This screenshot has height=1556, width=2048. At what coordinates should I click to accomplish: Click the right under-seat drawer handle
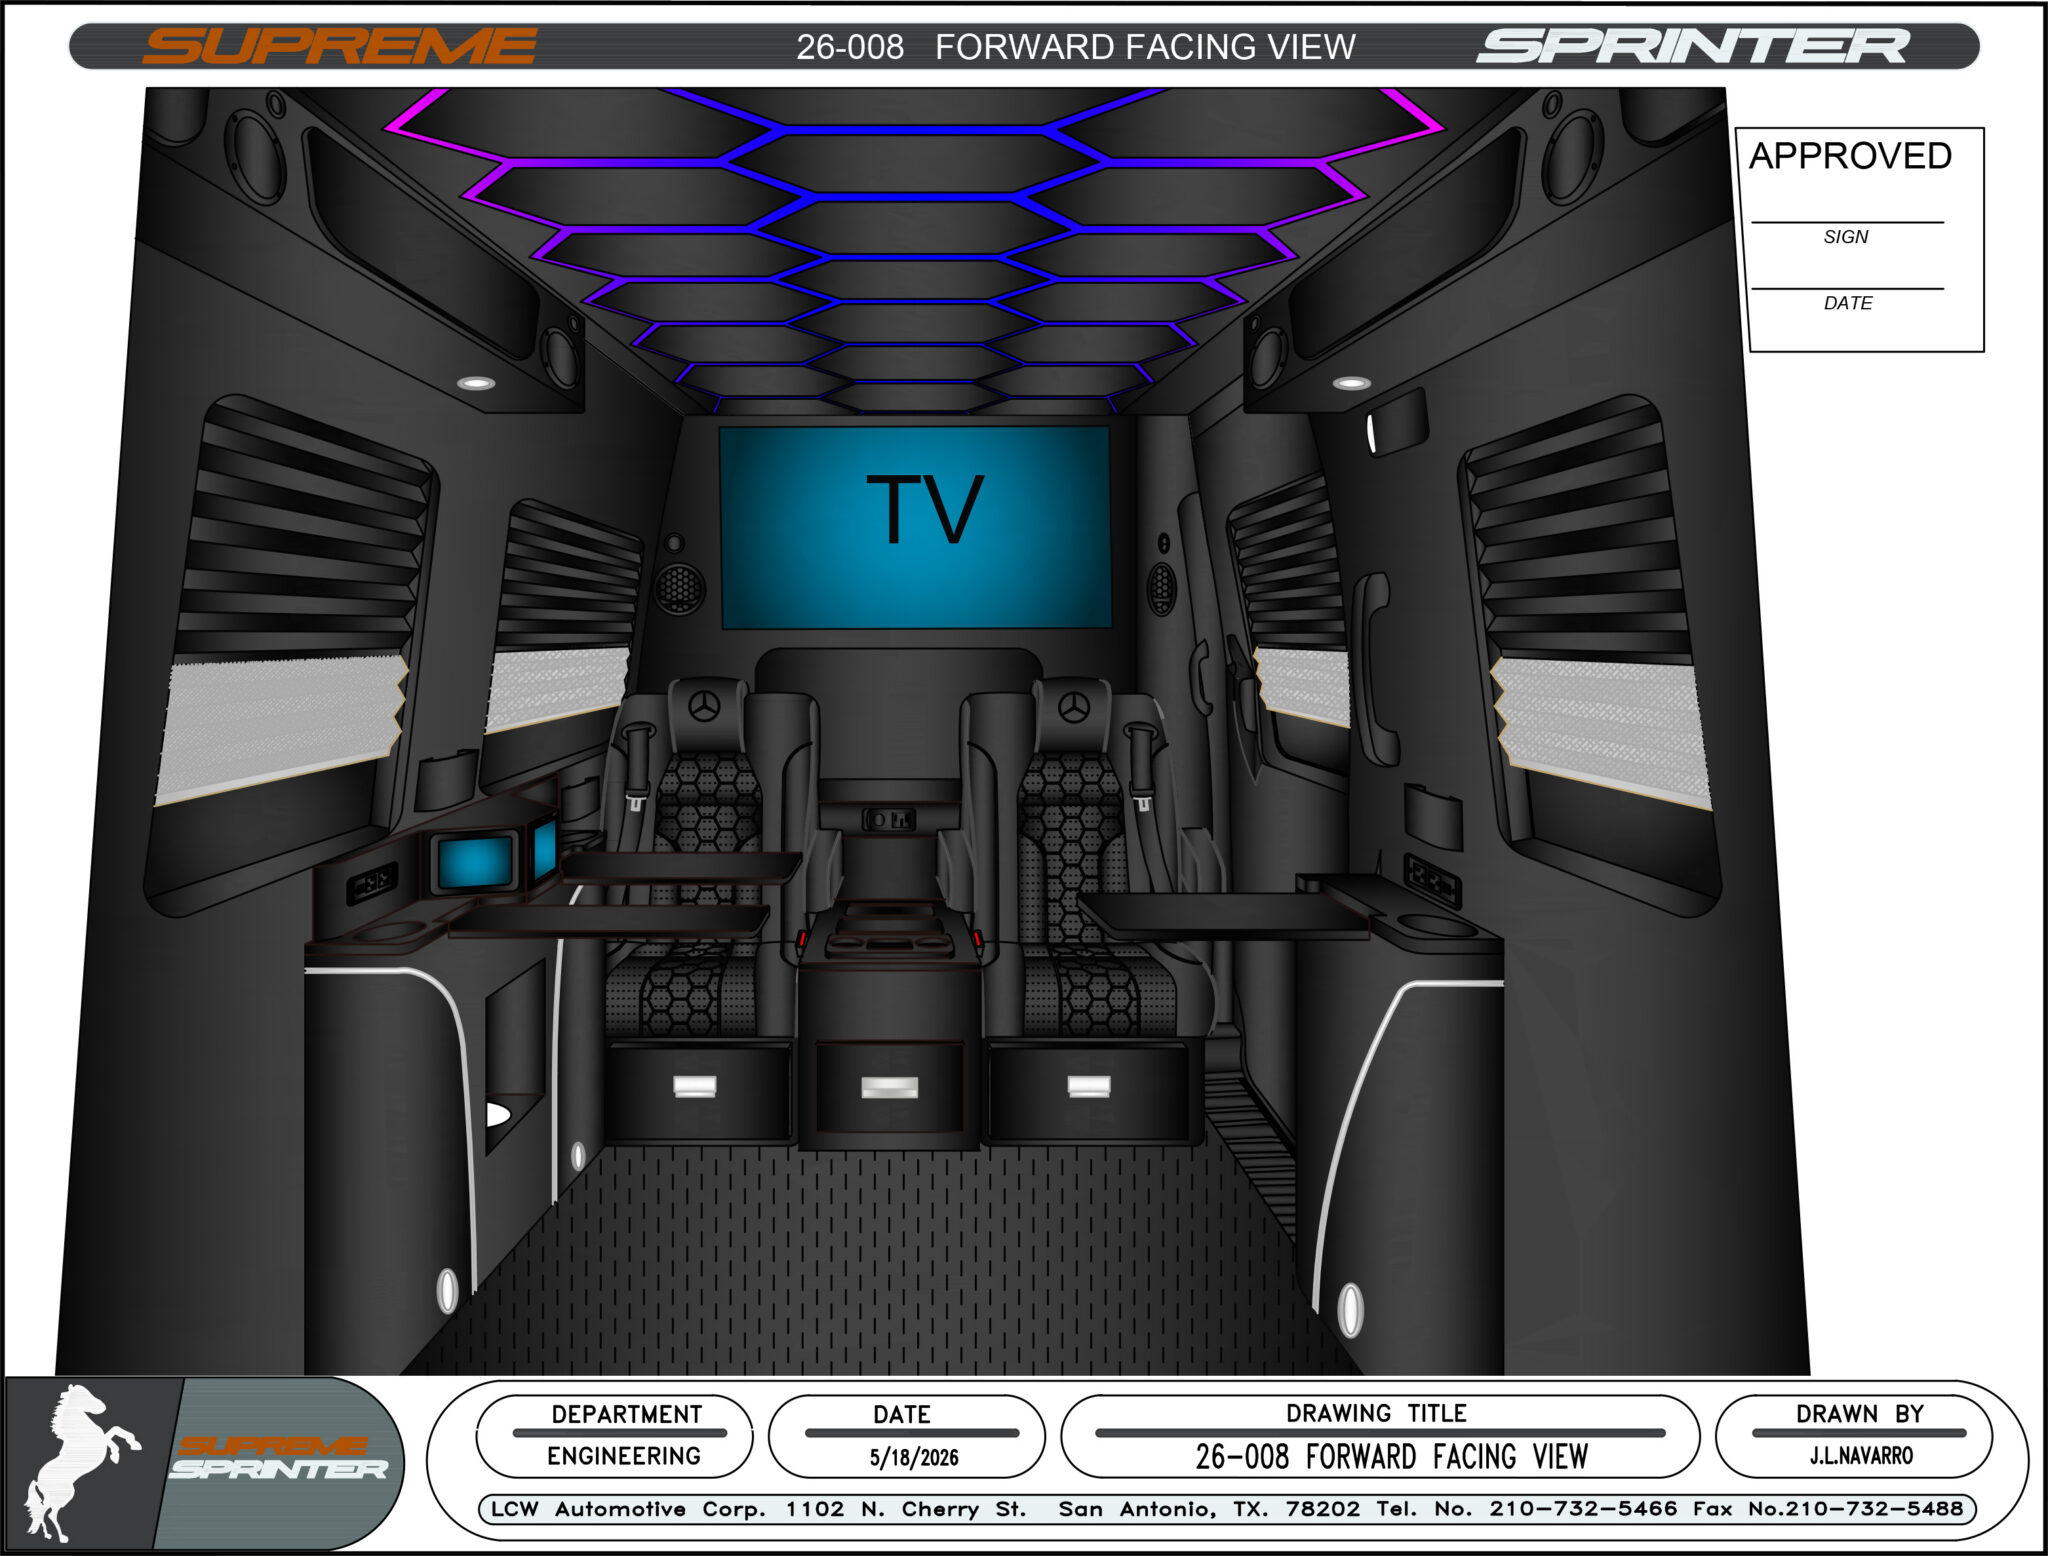1089,1086
